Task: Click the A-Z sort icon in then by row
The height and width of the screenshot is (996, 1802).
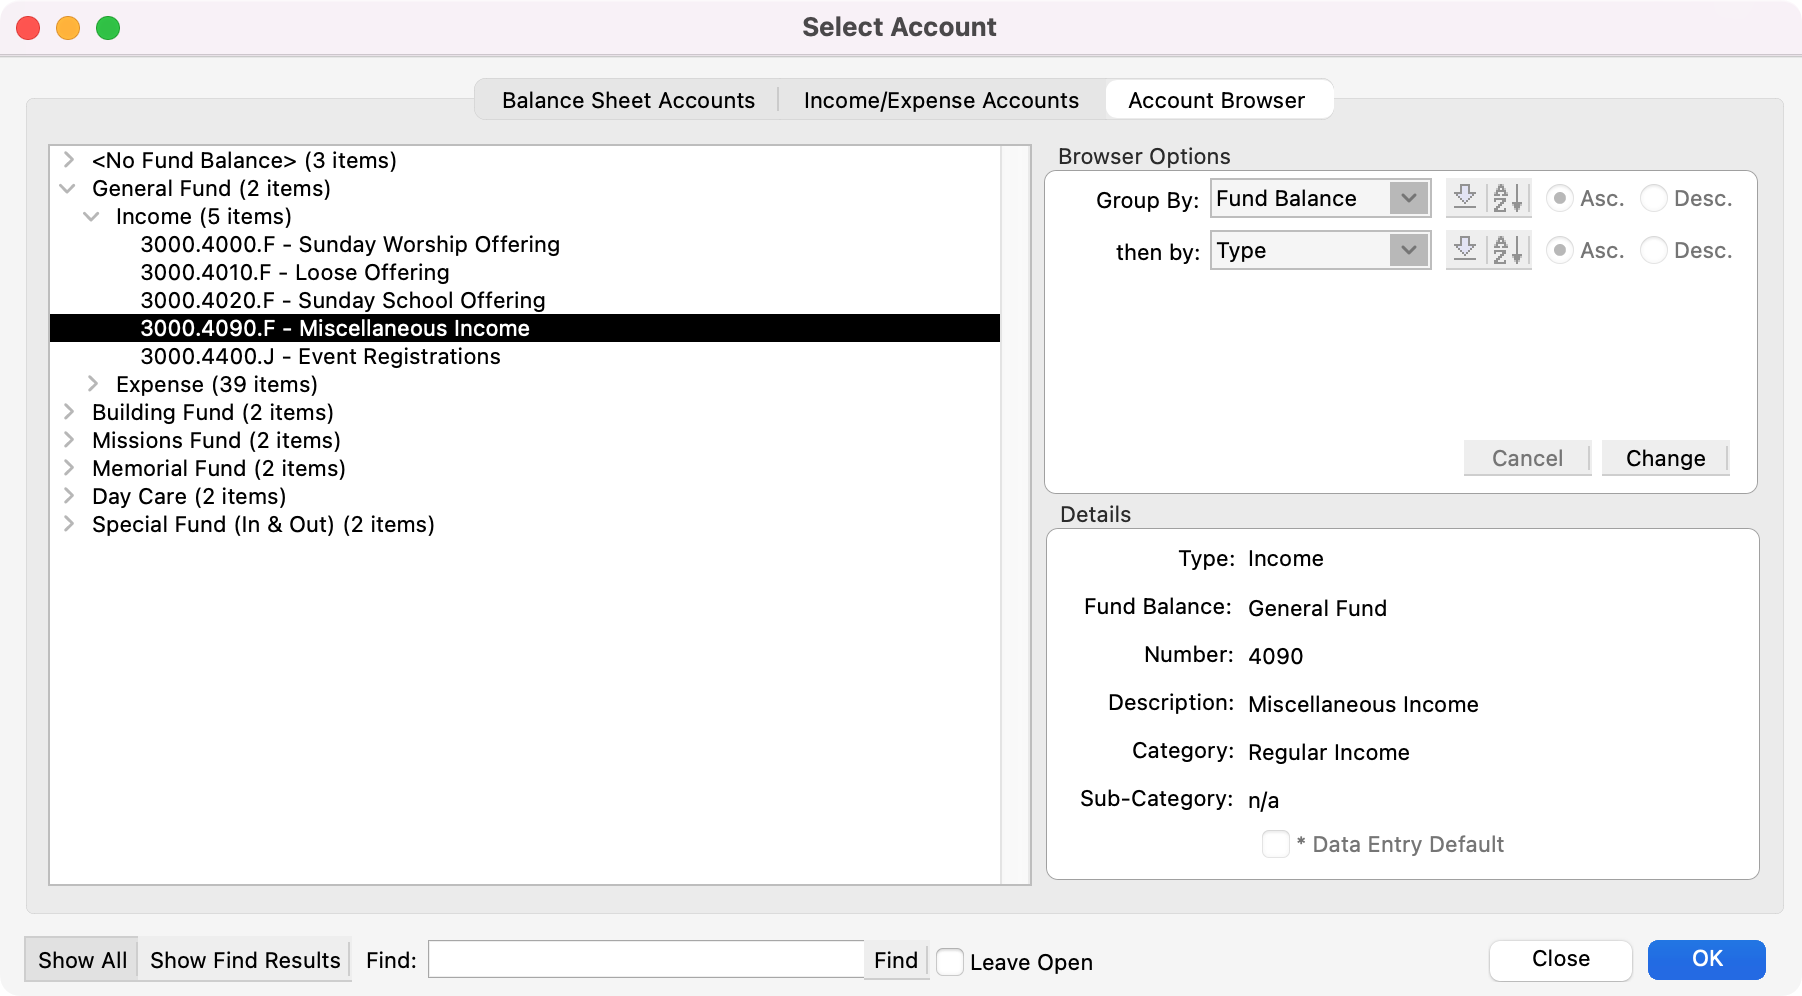Action: click(x=1508, y=250)
